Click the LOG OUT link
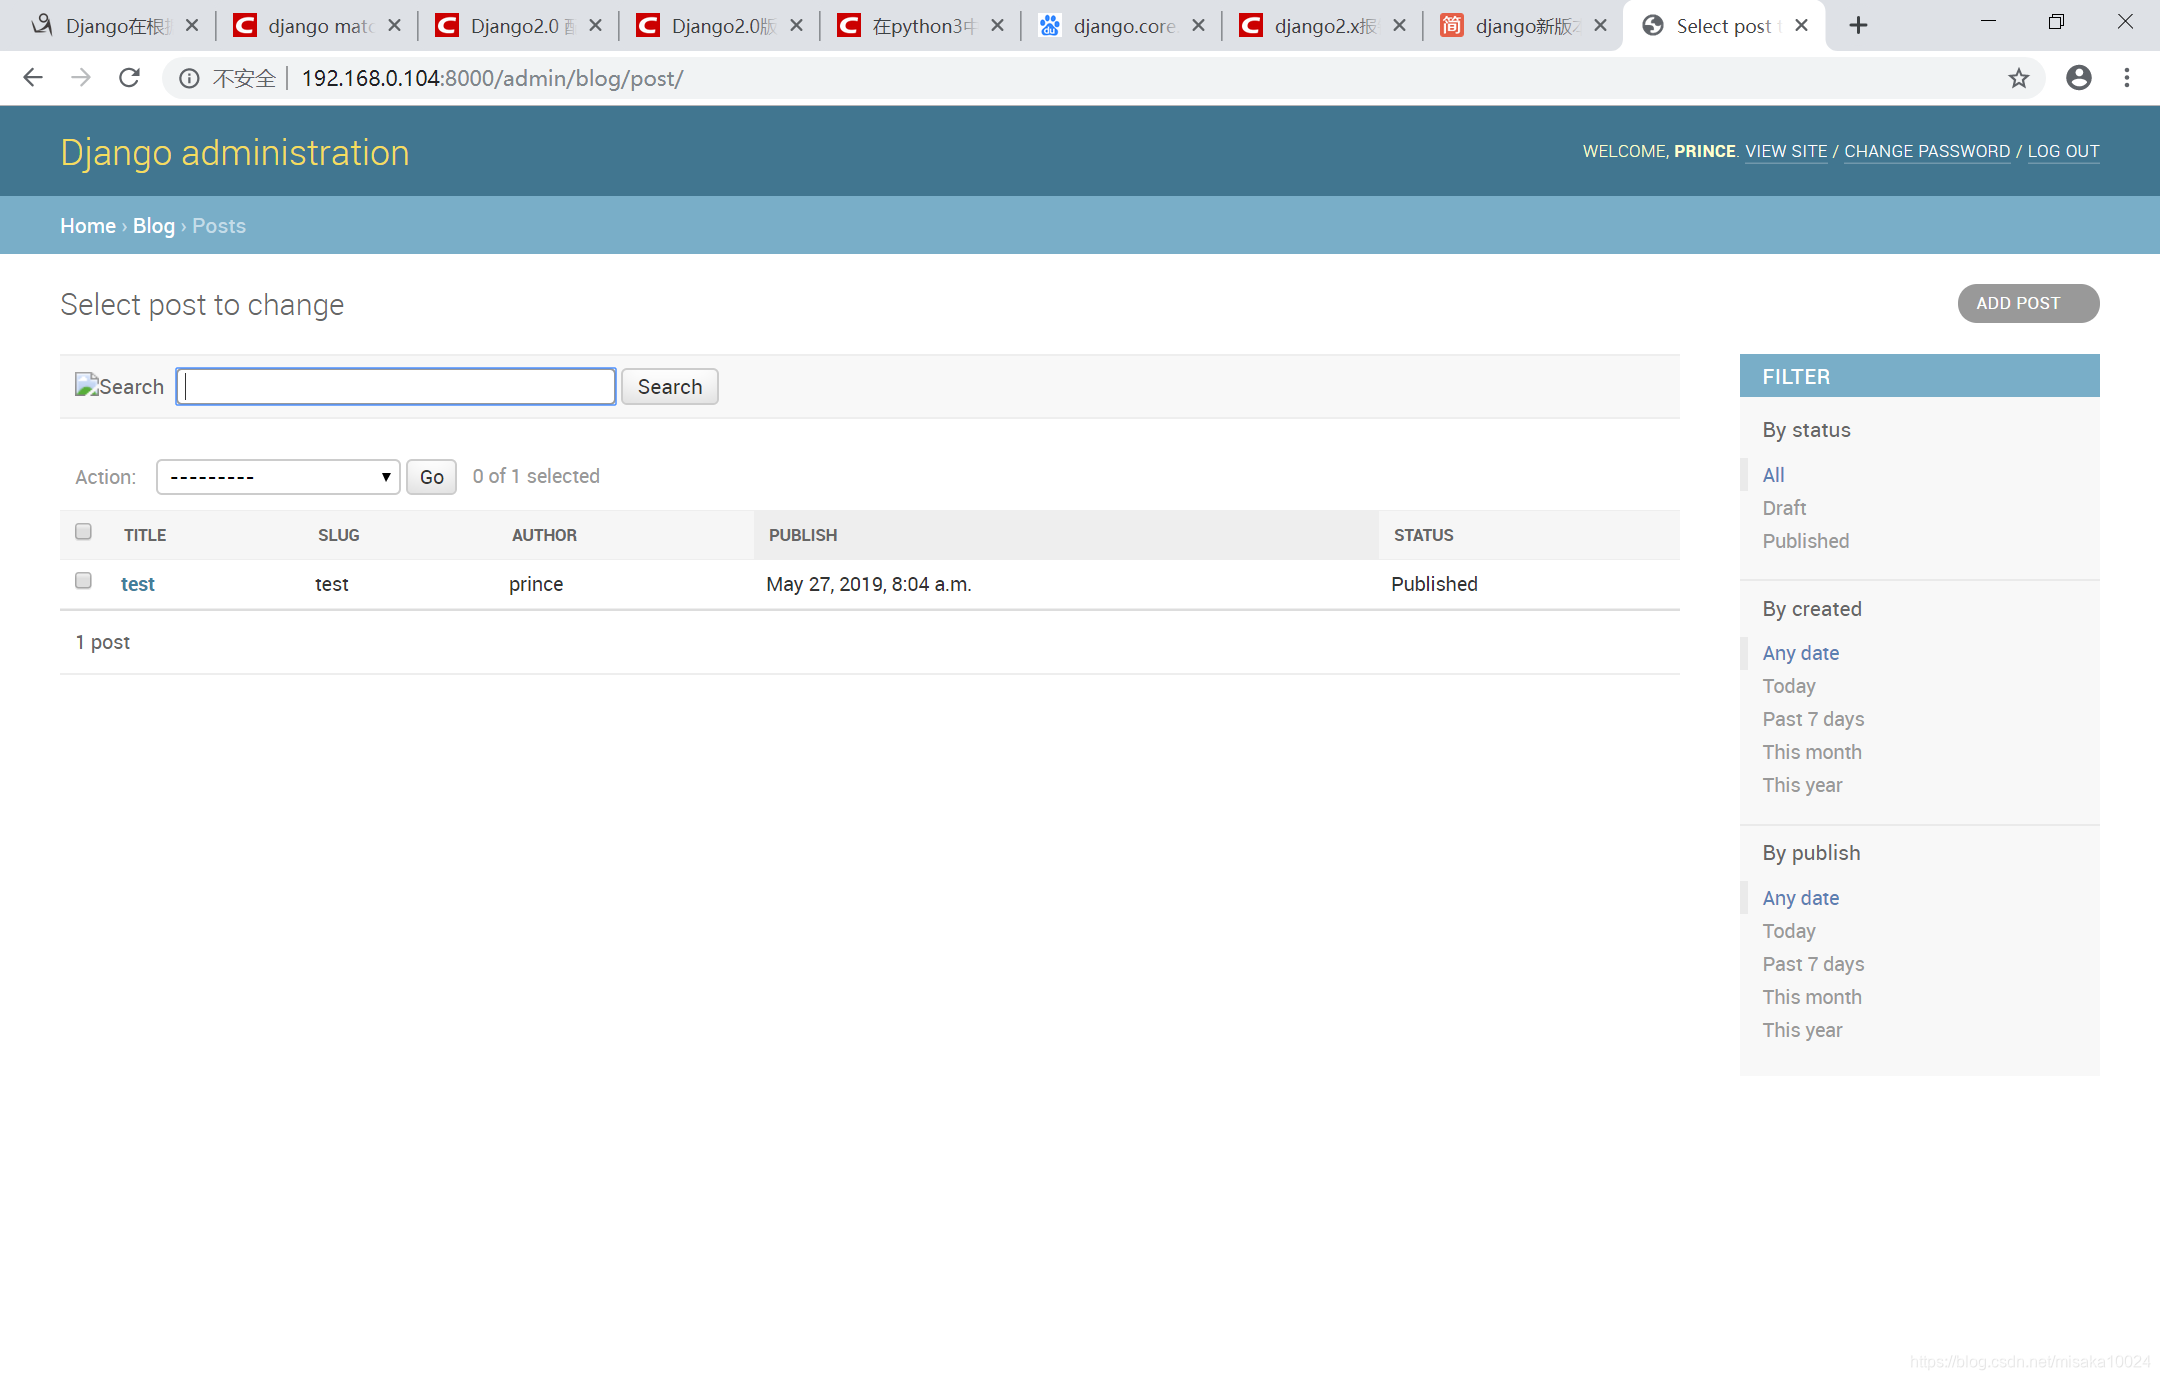Viewport: 2160px width, 1380px height. (2063, 151)
